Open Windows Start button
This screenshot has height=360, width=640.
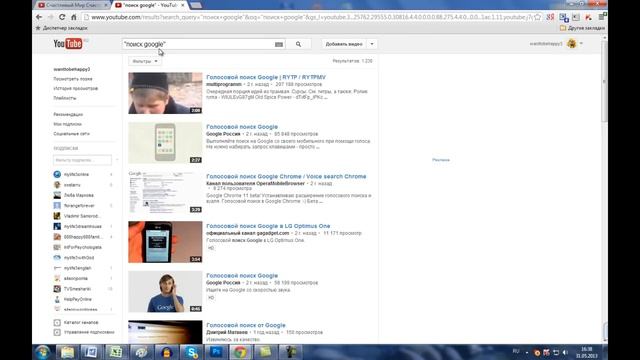coord(43,352)
